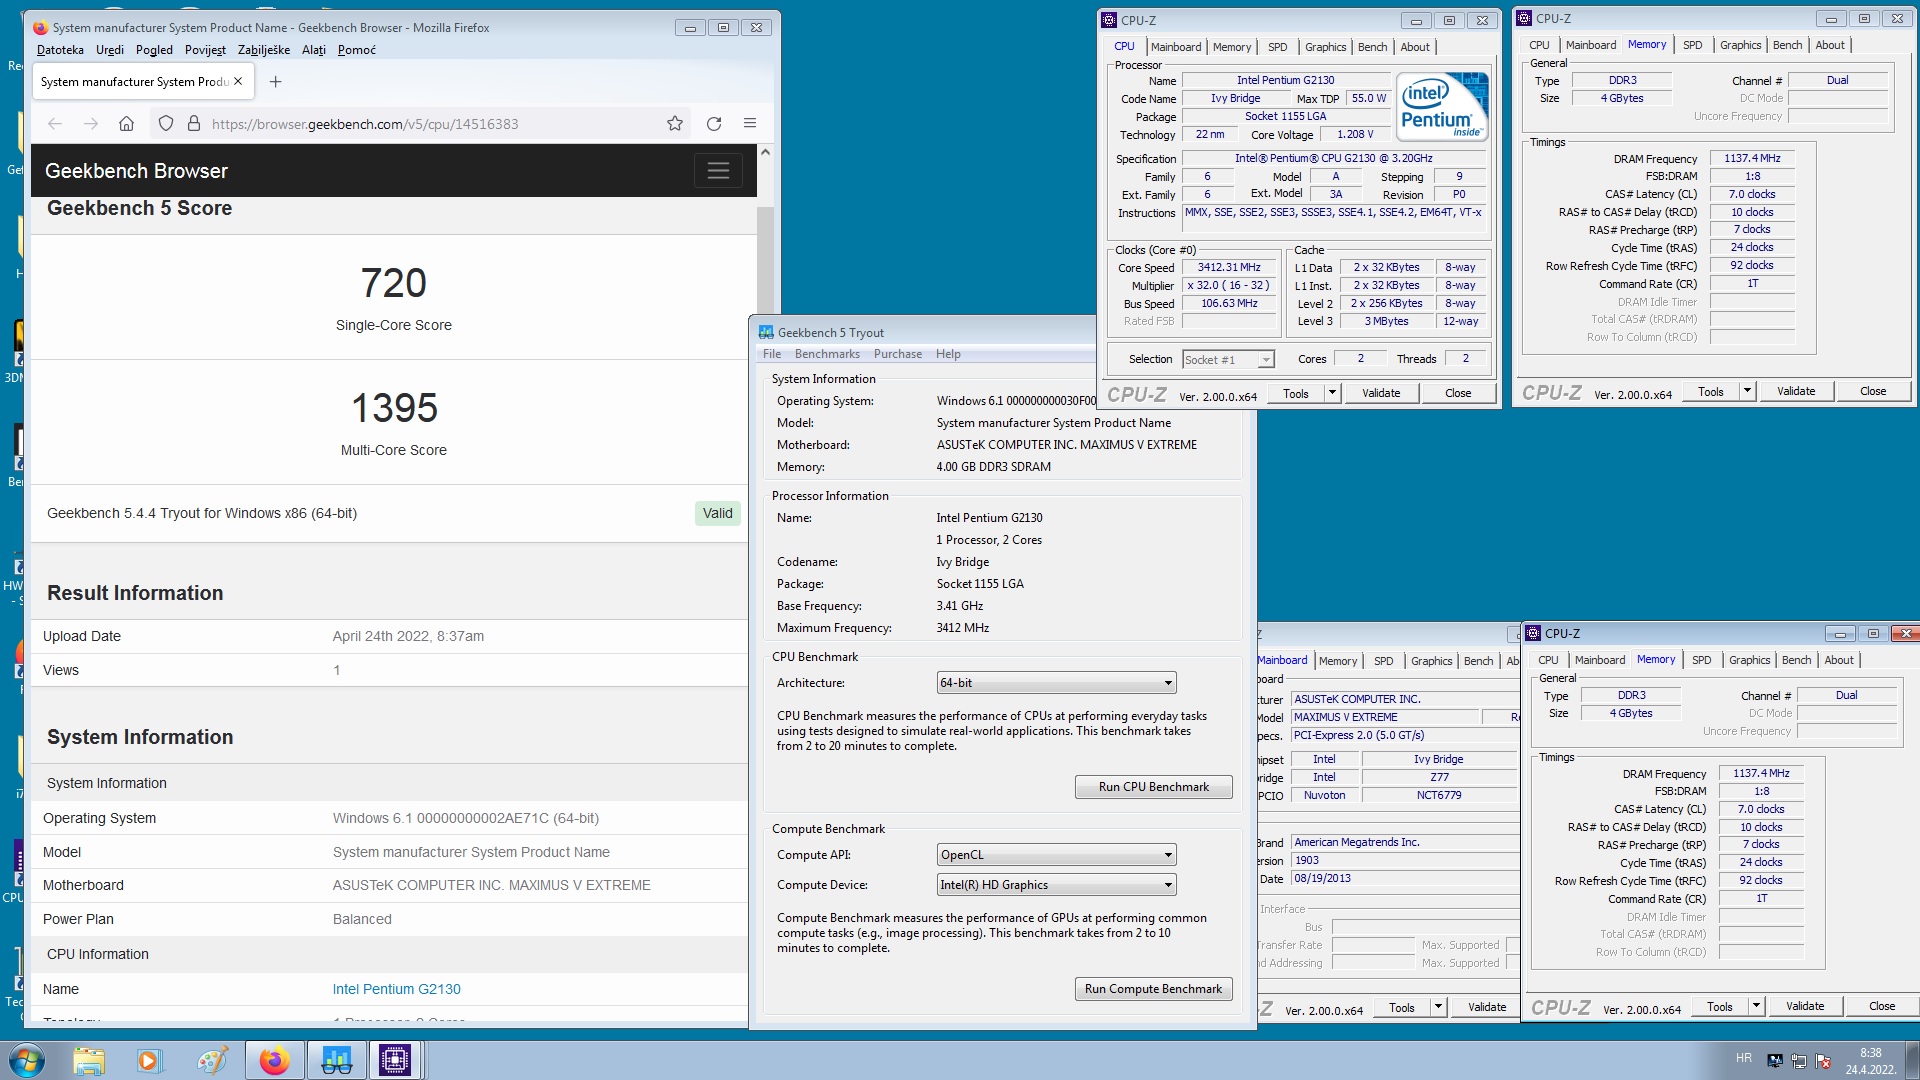Switch to Graphics tab in bottom-right CPU-Z window
Viewport: 1920px width, 1080px height.
point(1749,660)
